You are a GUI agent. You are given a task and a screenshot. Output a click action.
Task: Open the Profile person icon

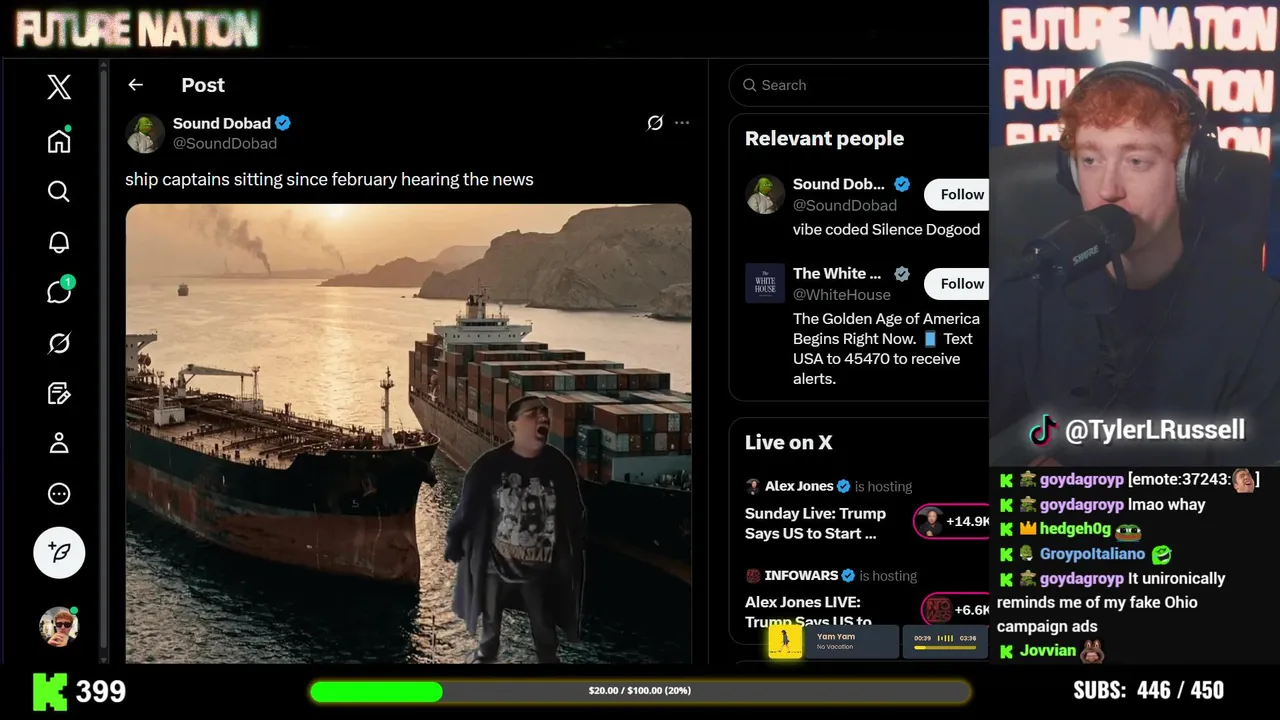pyautogui.click(x=59, y=443)
